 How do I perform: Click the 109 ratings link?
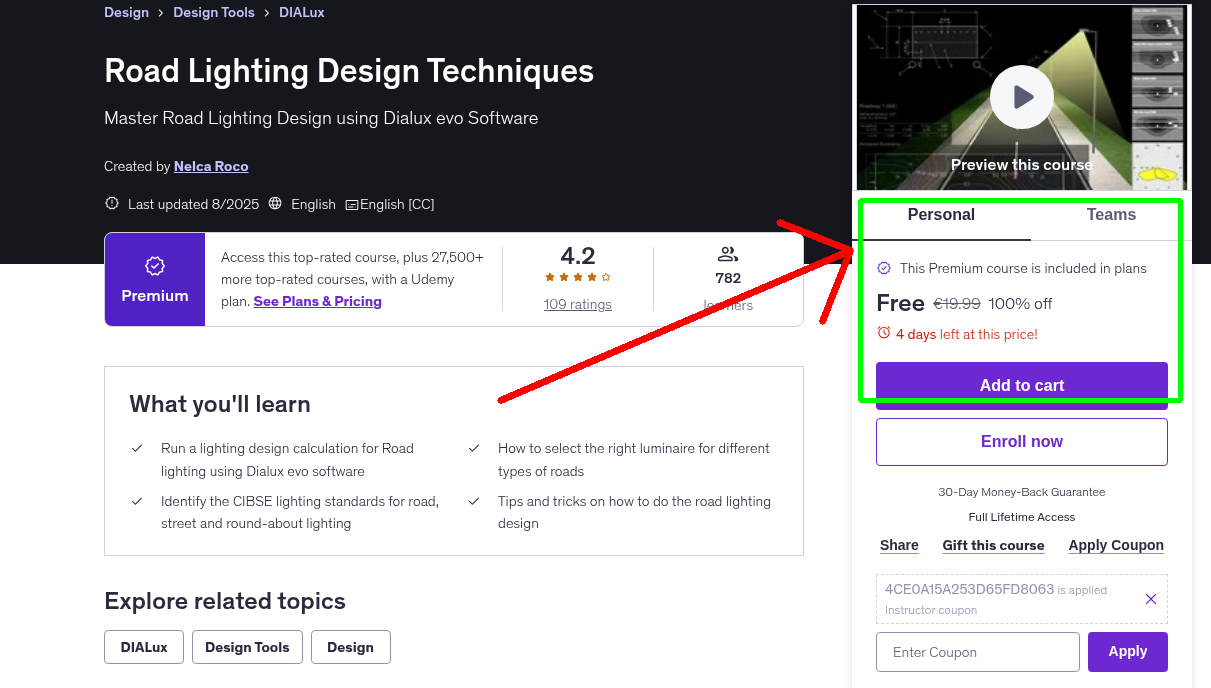(577, 304)
